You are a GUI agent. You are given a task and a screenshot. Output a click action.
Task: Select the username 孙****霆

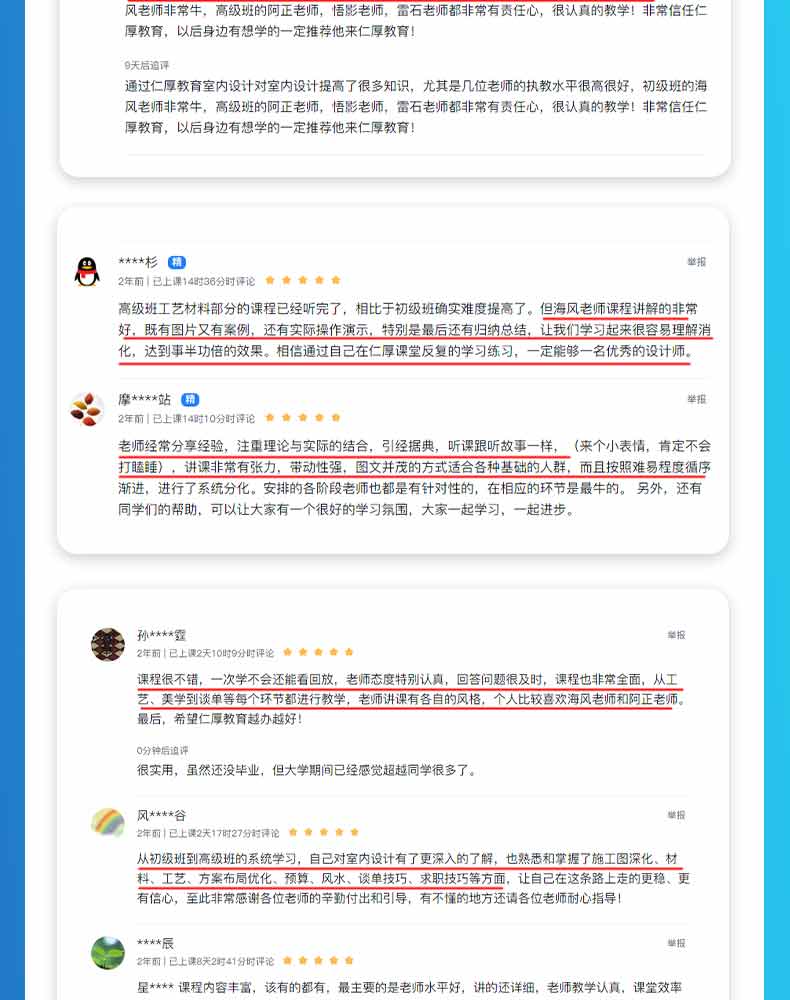coord(161,635)
